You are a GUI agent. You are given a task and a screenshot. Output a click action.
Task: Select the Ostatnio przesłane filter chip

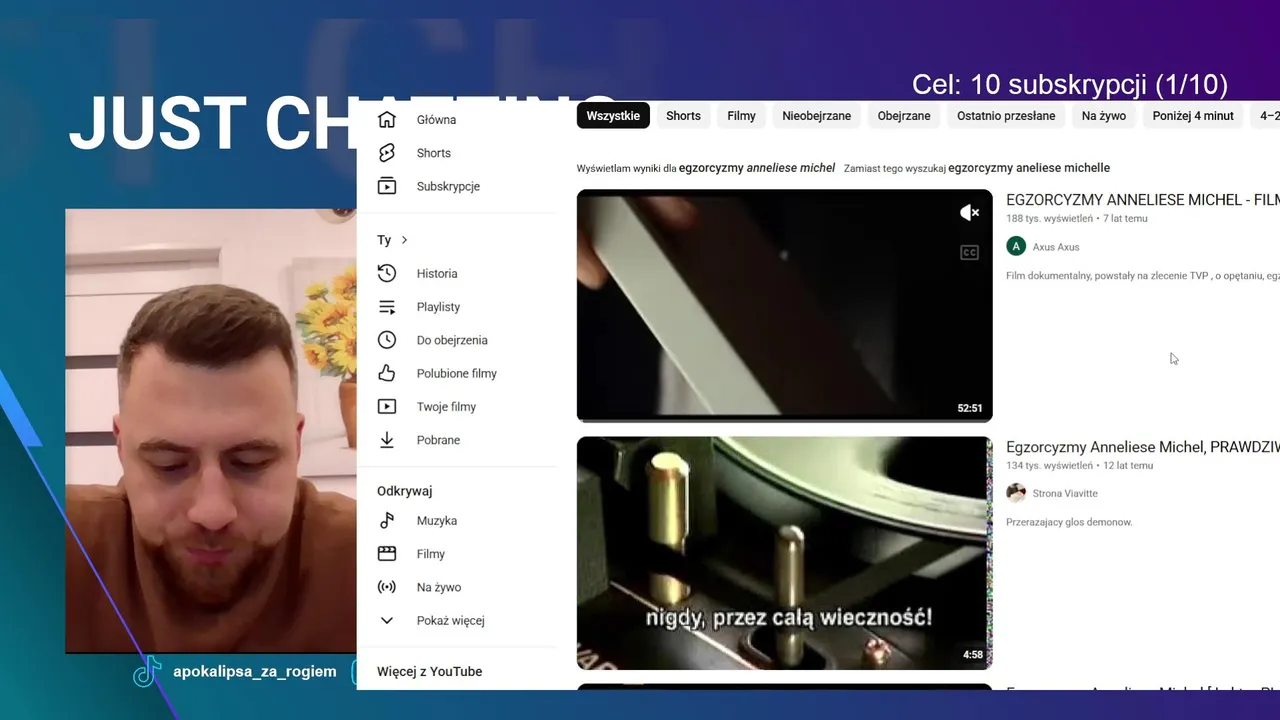click(1006, 116)
